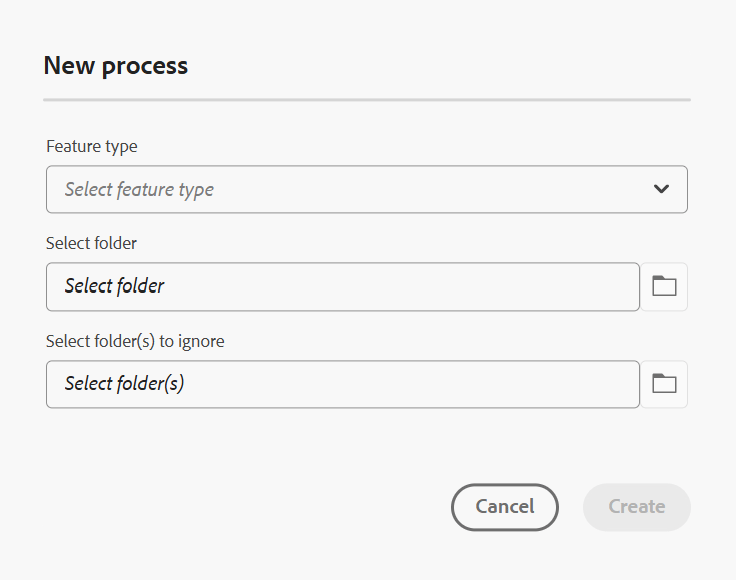The width and height of the screenshot is (736, 580).
Task: Click the down arrow in Feature type
Action: pyautogui.click(x=661, y=189)
